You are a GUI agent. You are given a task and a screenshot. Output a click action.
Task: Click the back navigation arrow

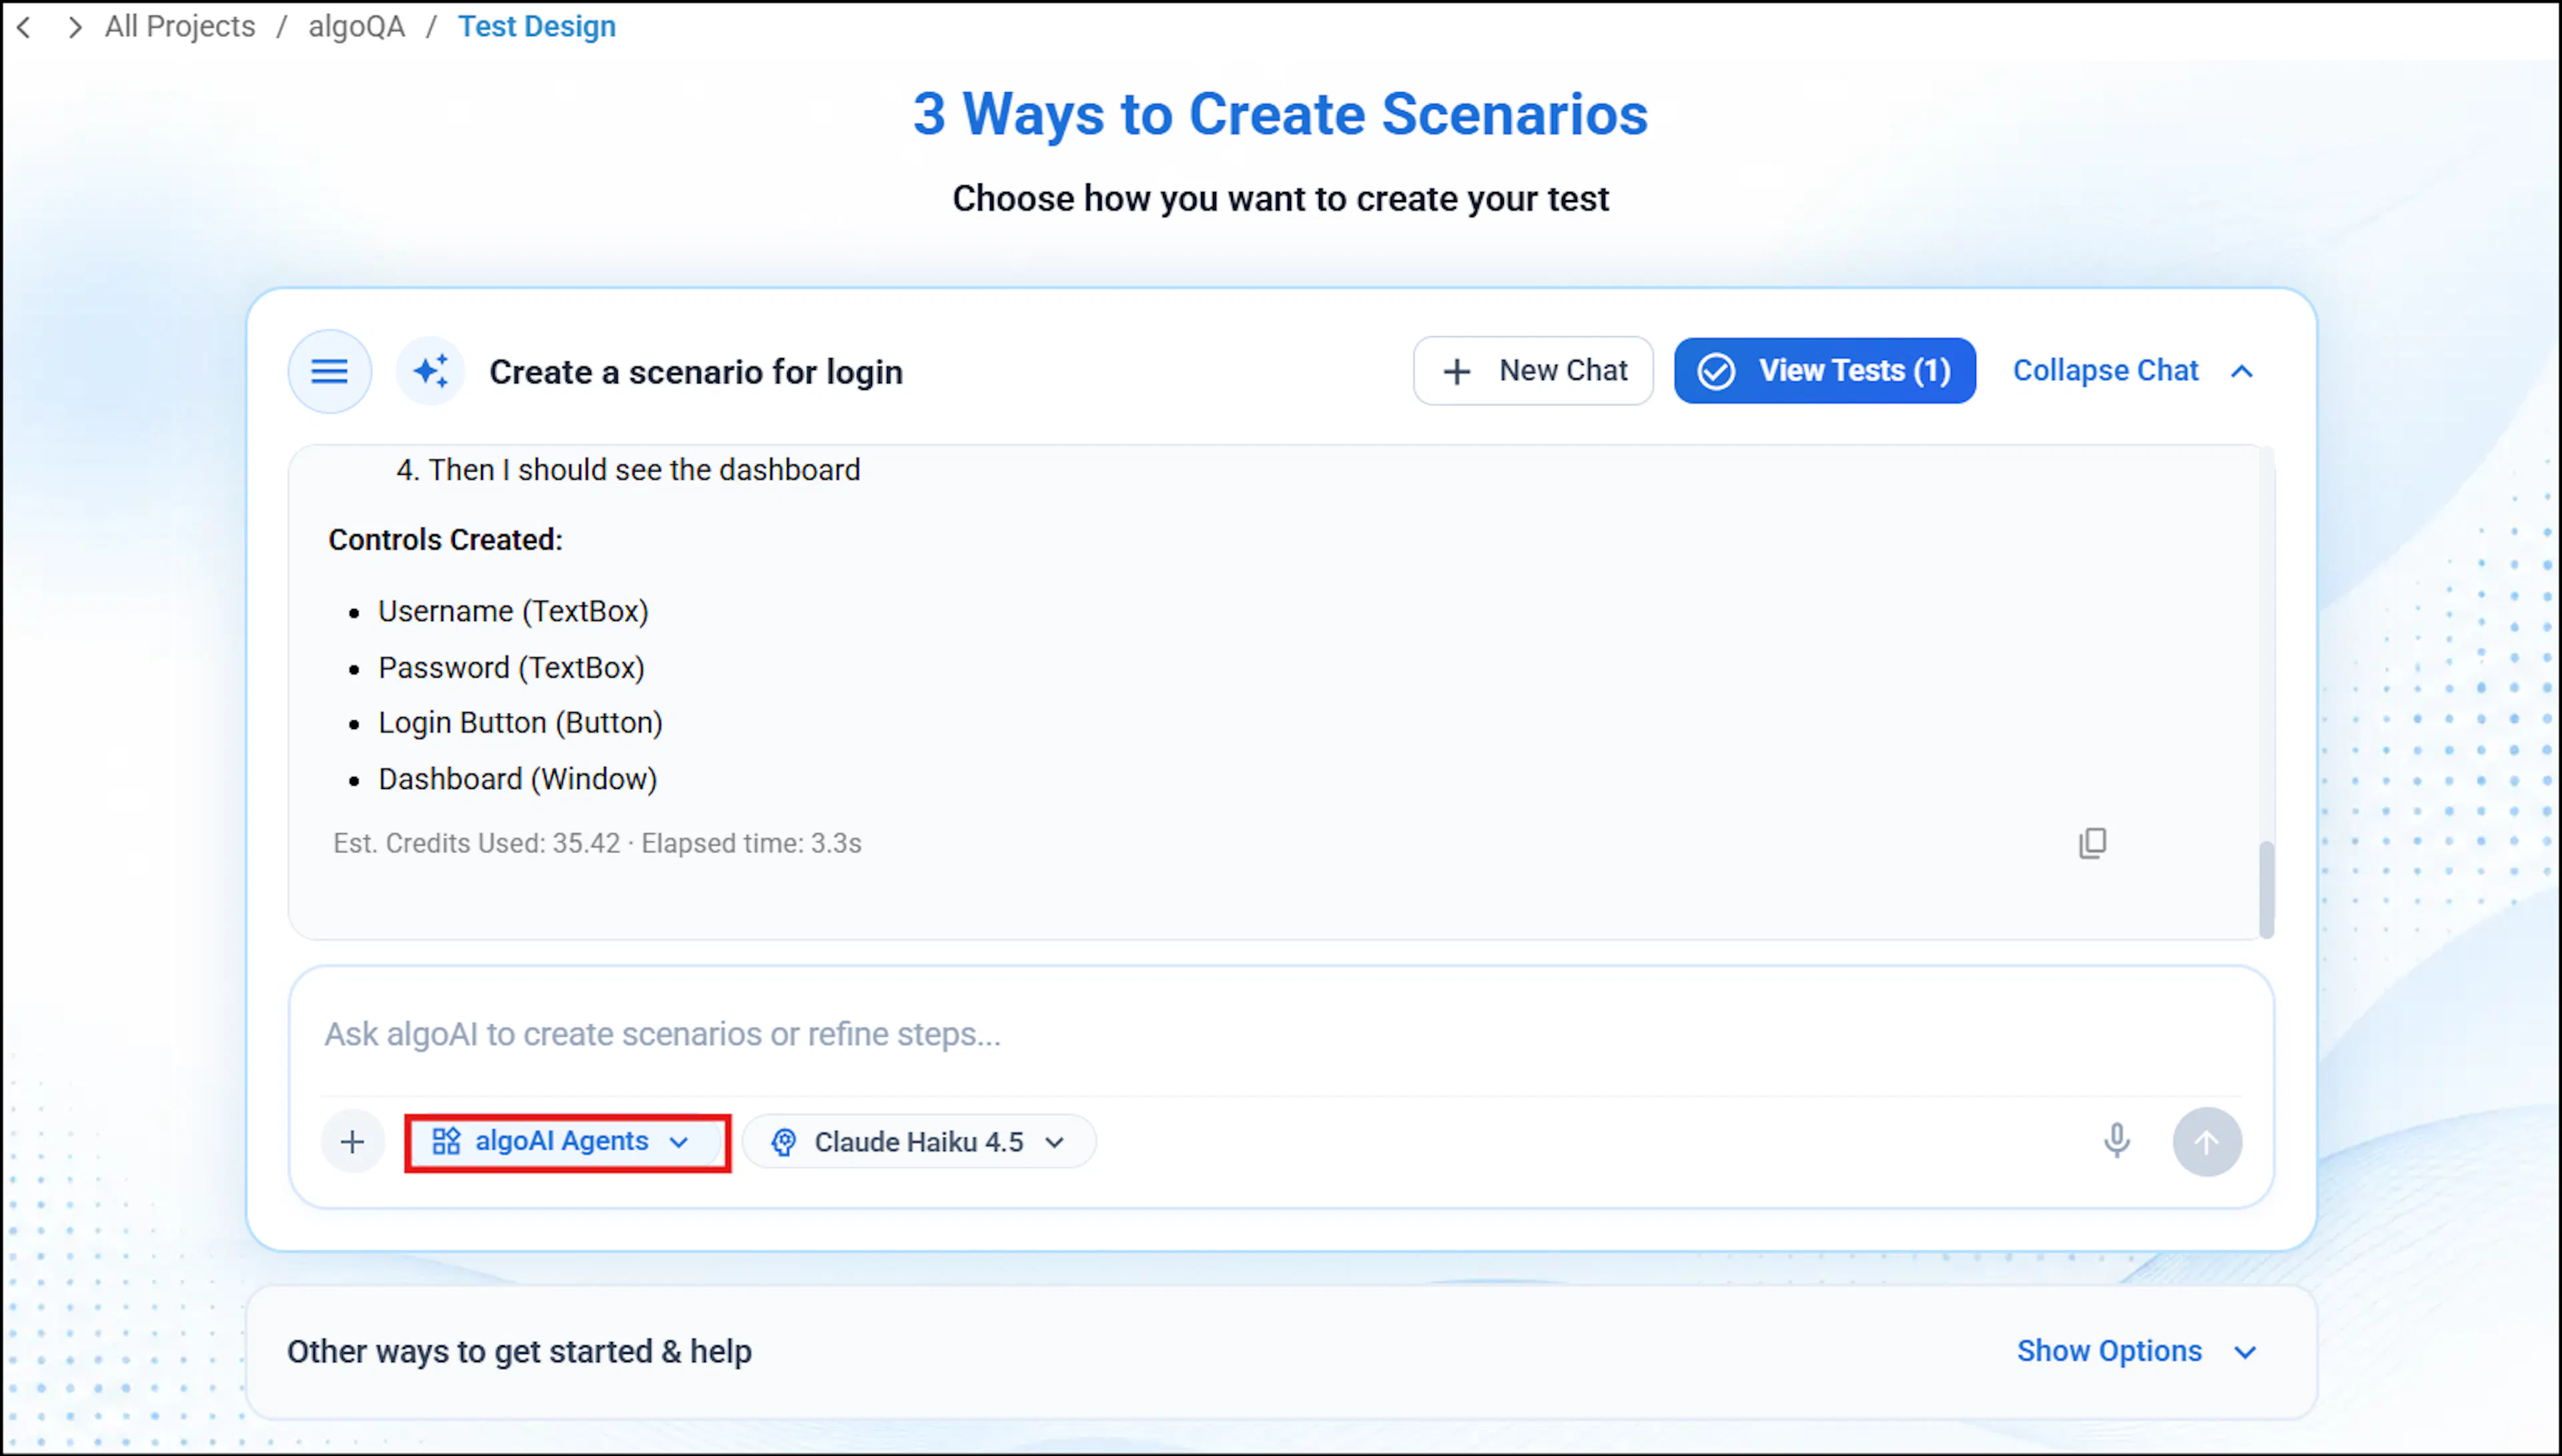(25, 27)
